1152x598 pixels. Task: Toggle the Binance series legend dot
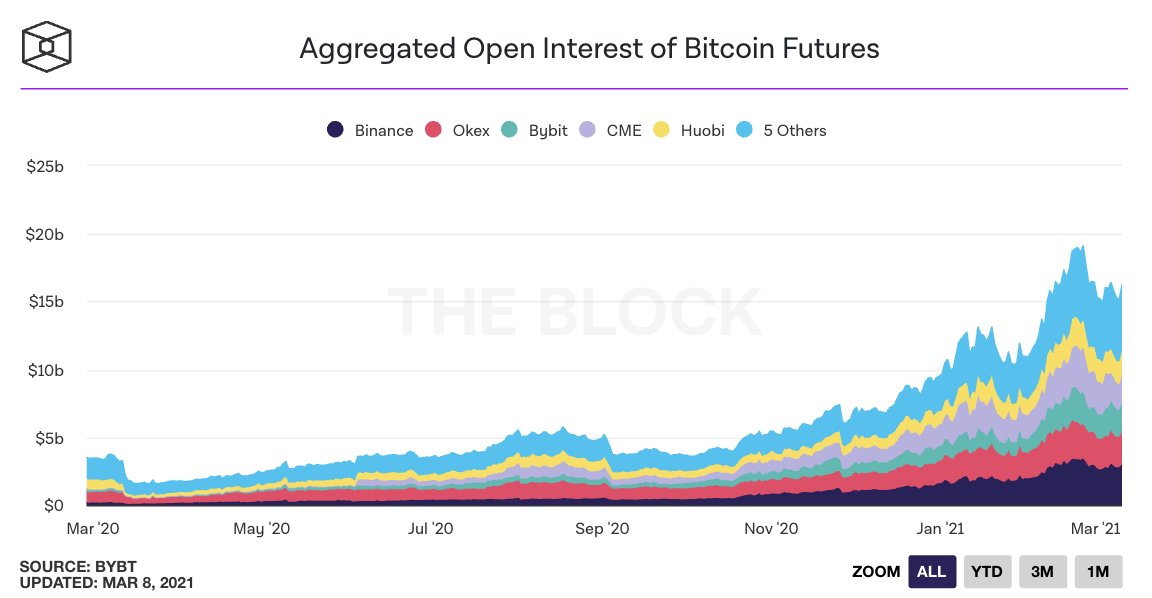(336, 130)
